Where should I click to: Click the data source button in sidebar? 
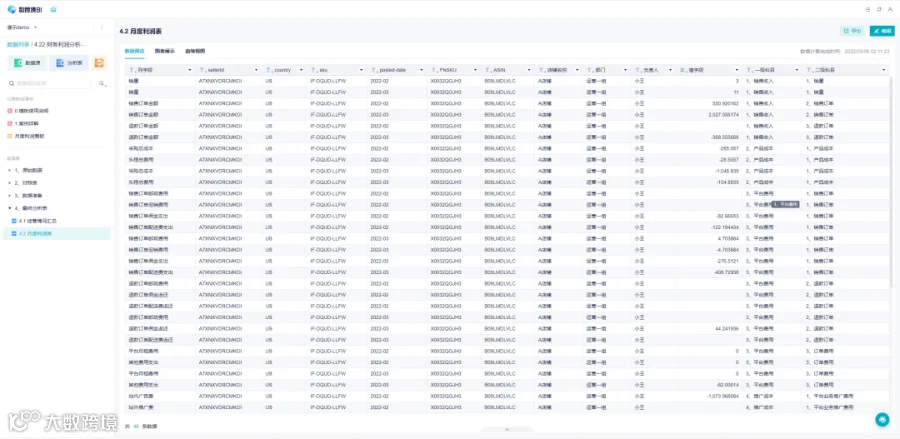(x=27, y=63)
